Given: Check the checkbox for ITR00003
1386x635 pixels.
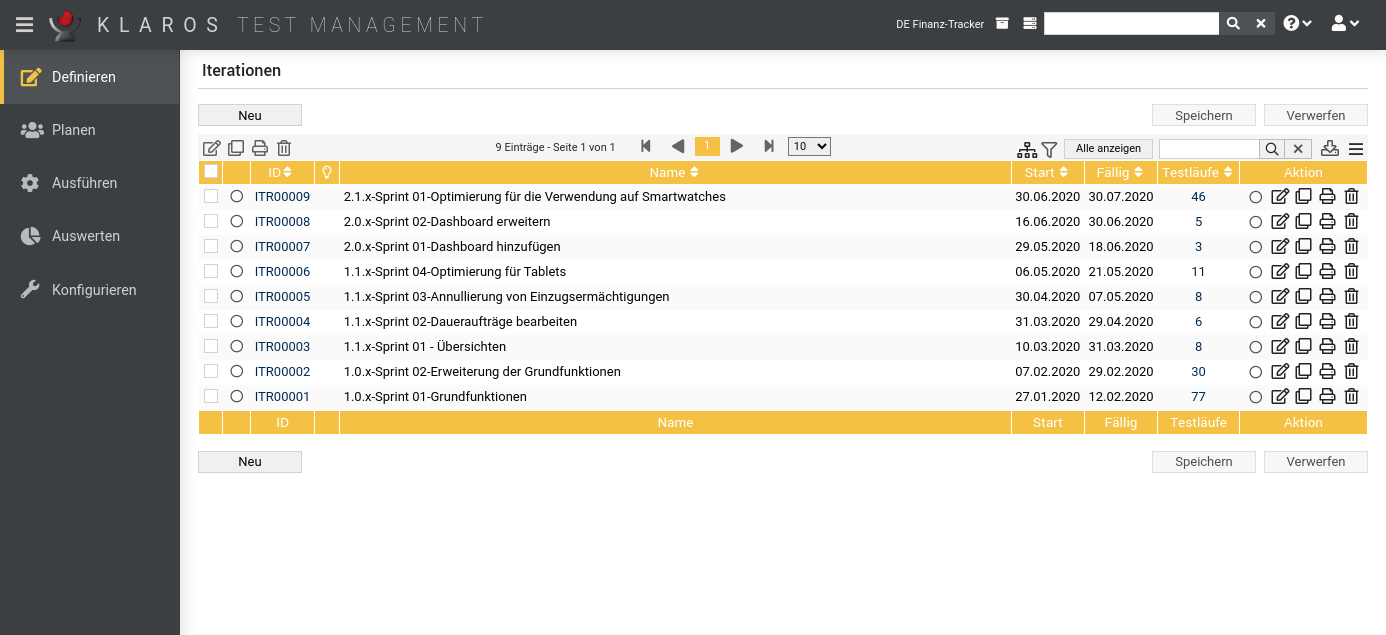Looking at the screenshot, I should (211, 346).
